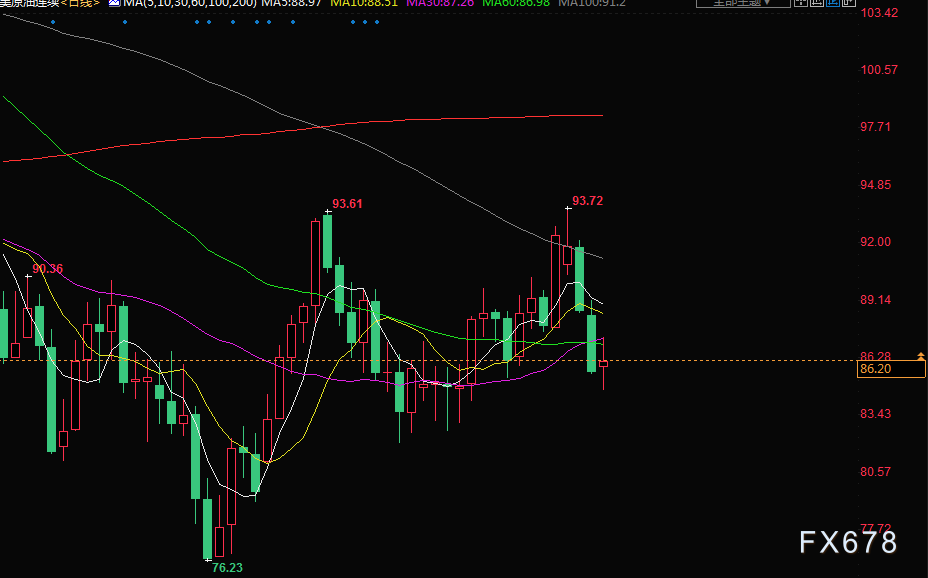Click the 92.00 price axis label
928x578 pixels.
(x=875, y=242)
